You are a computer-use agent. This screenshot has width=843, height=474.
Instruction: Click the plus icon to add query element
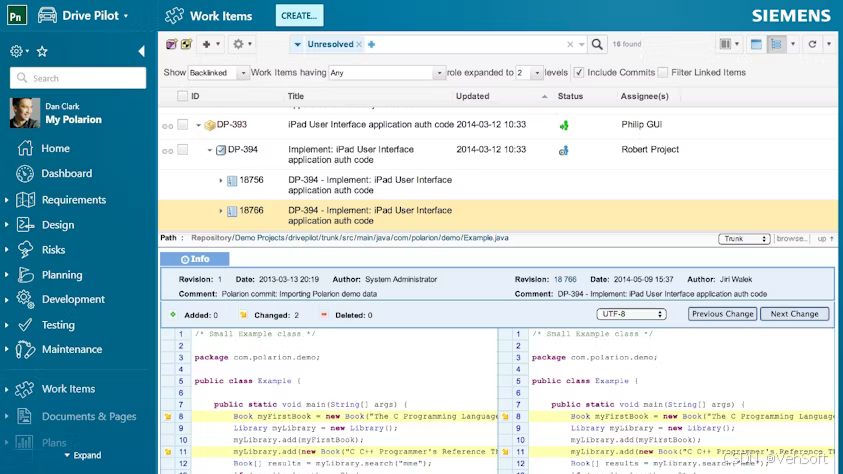coord(372,44)
